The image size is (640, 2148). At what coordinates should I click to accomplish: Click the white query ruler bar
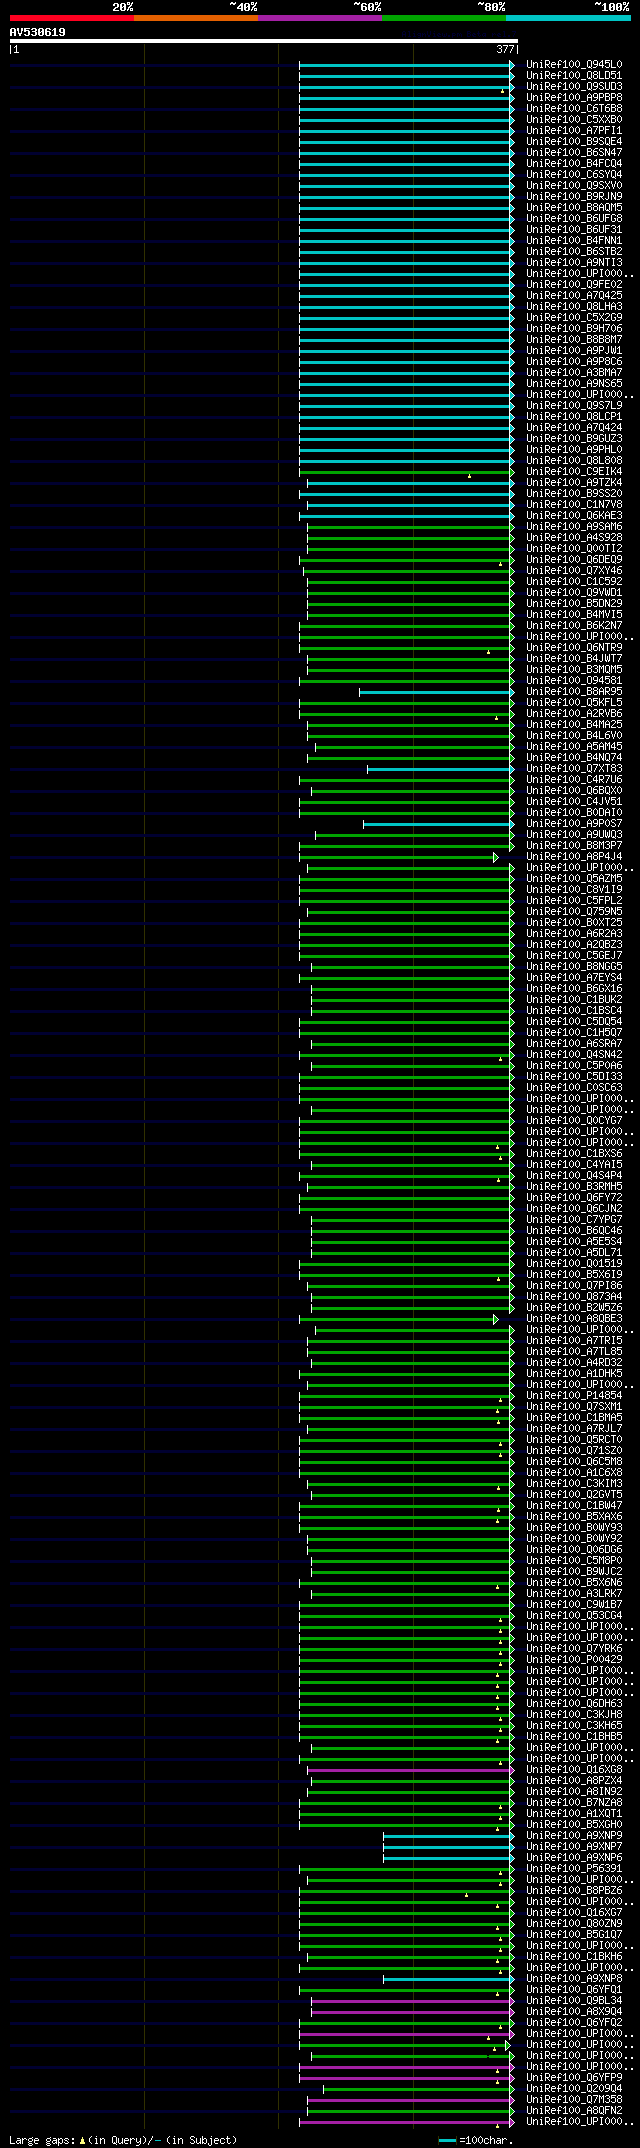(x=263, y=41)
